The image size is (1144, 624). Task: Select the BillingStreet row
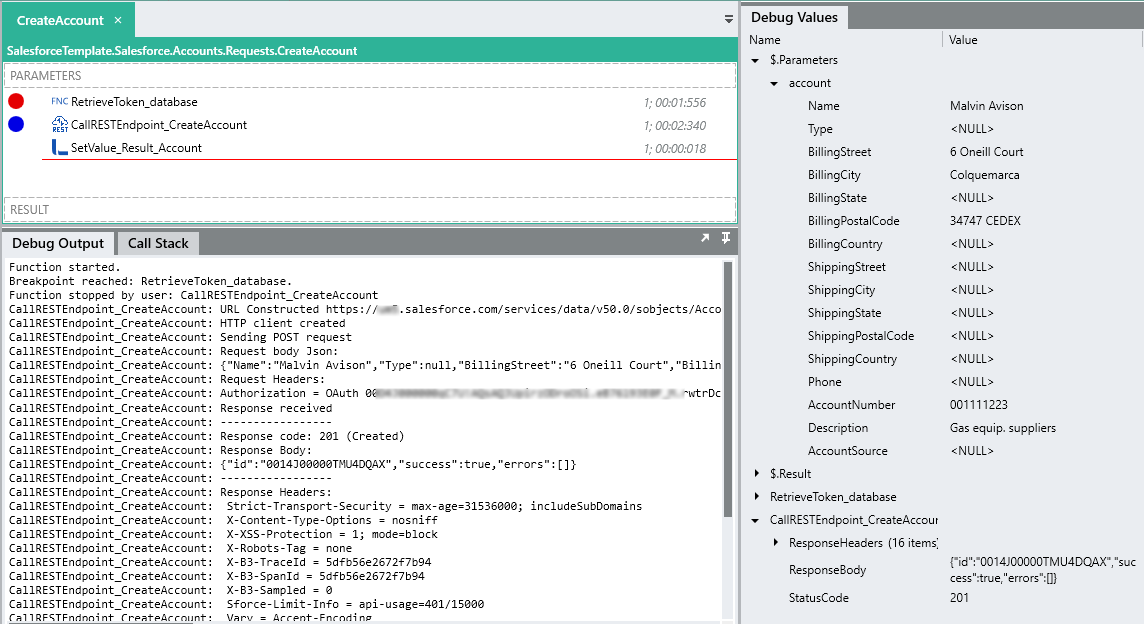[943, 152]
